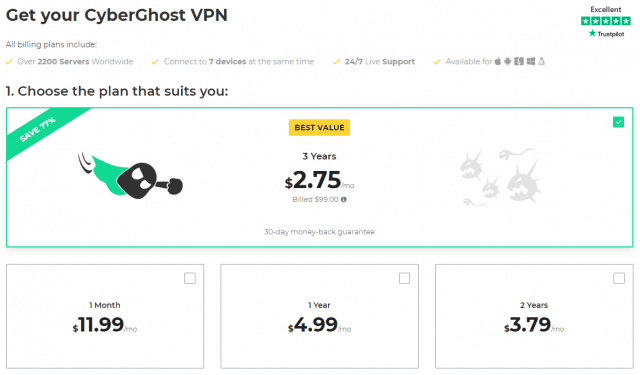The height and width of the screenshot is (375, 640).
Task: Check the 2 Years plan checkbox
Action: point(619,278)
